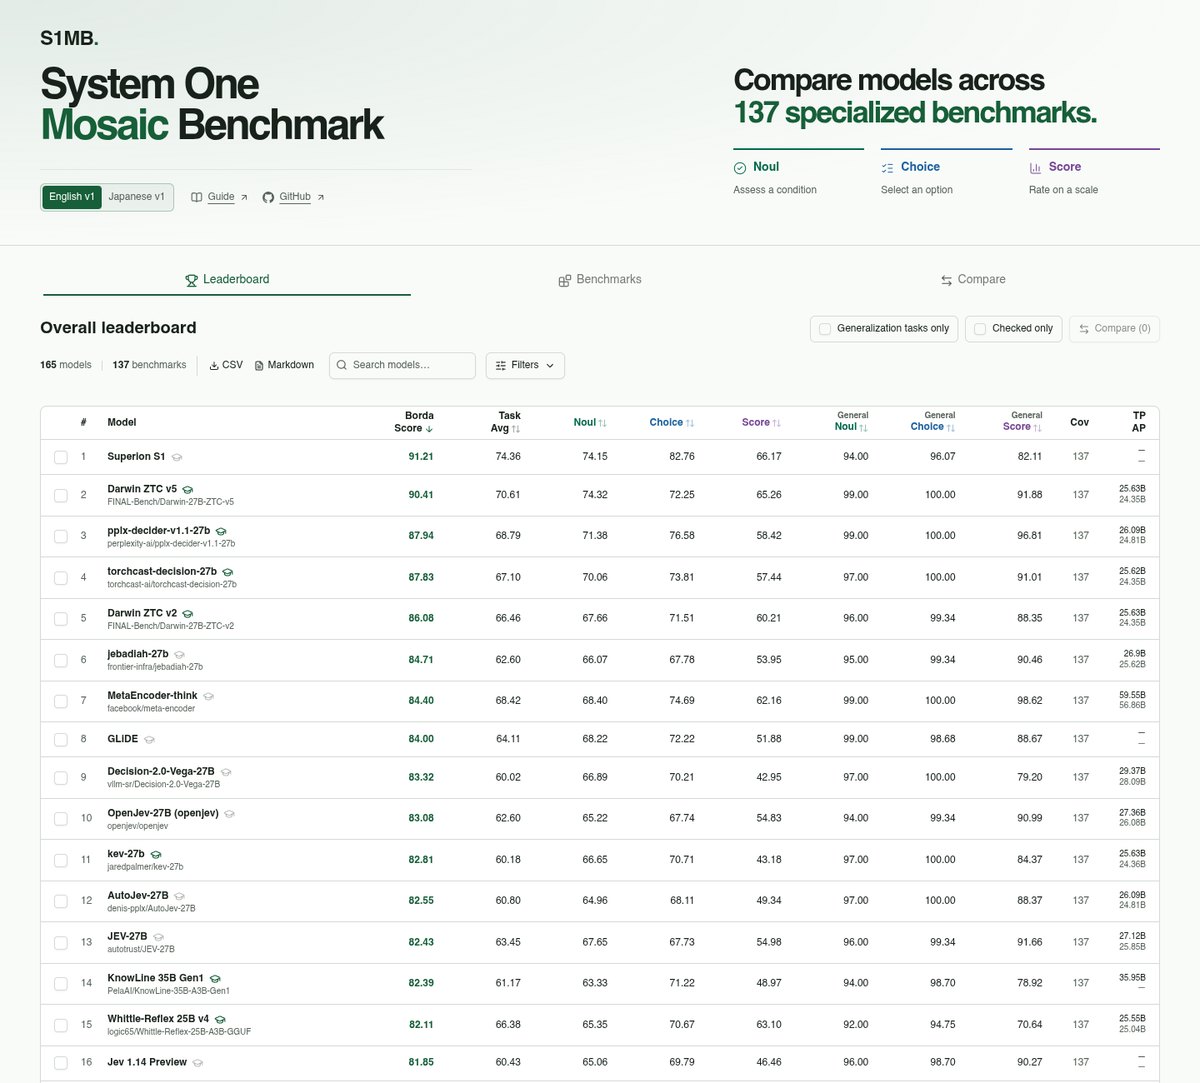This screenshot has height=1083, width=1200.
Task: Click the Choice 'Select an option' card
Action: click(x=946, y=173)
